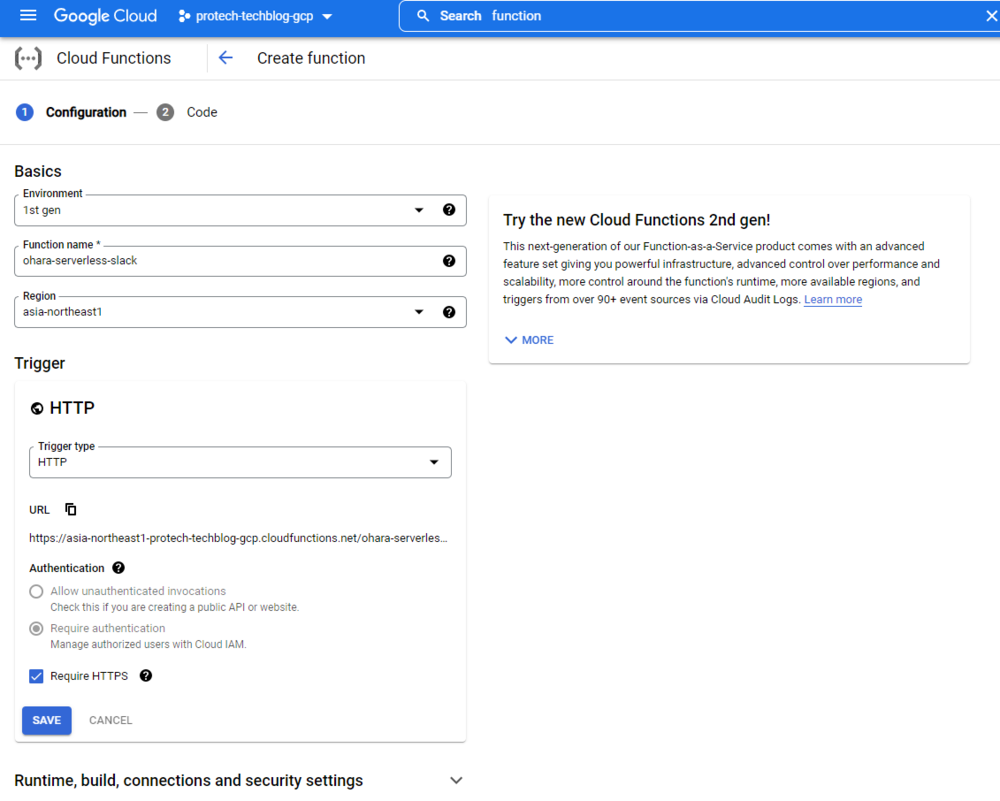Uncheck the Require HTTPS checkbox
The width and height of the screenshot is (1000, 801).
37,676
